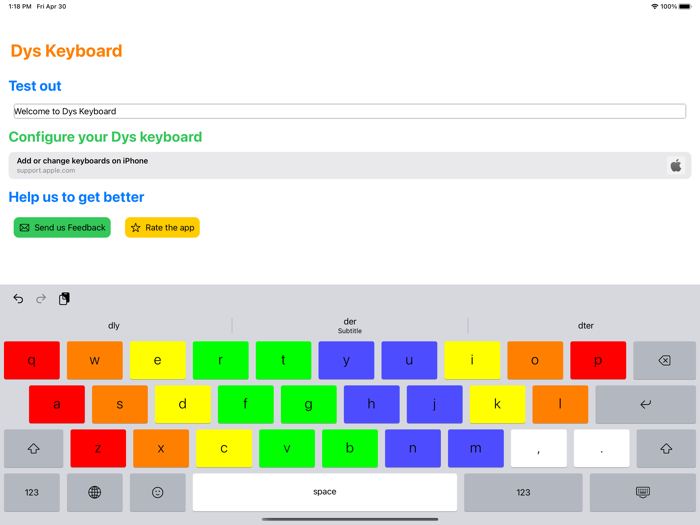Viewport: 700px width, 525px height.
Task: Tap the orange o key
Action: click(x=535, y=360)
